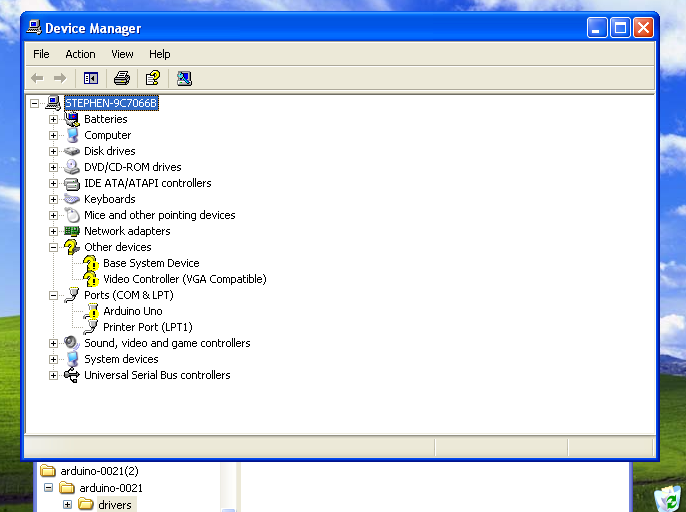Expand Sound, video and game controllers

53,343
